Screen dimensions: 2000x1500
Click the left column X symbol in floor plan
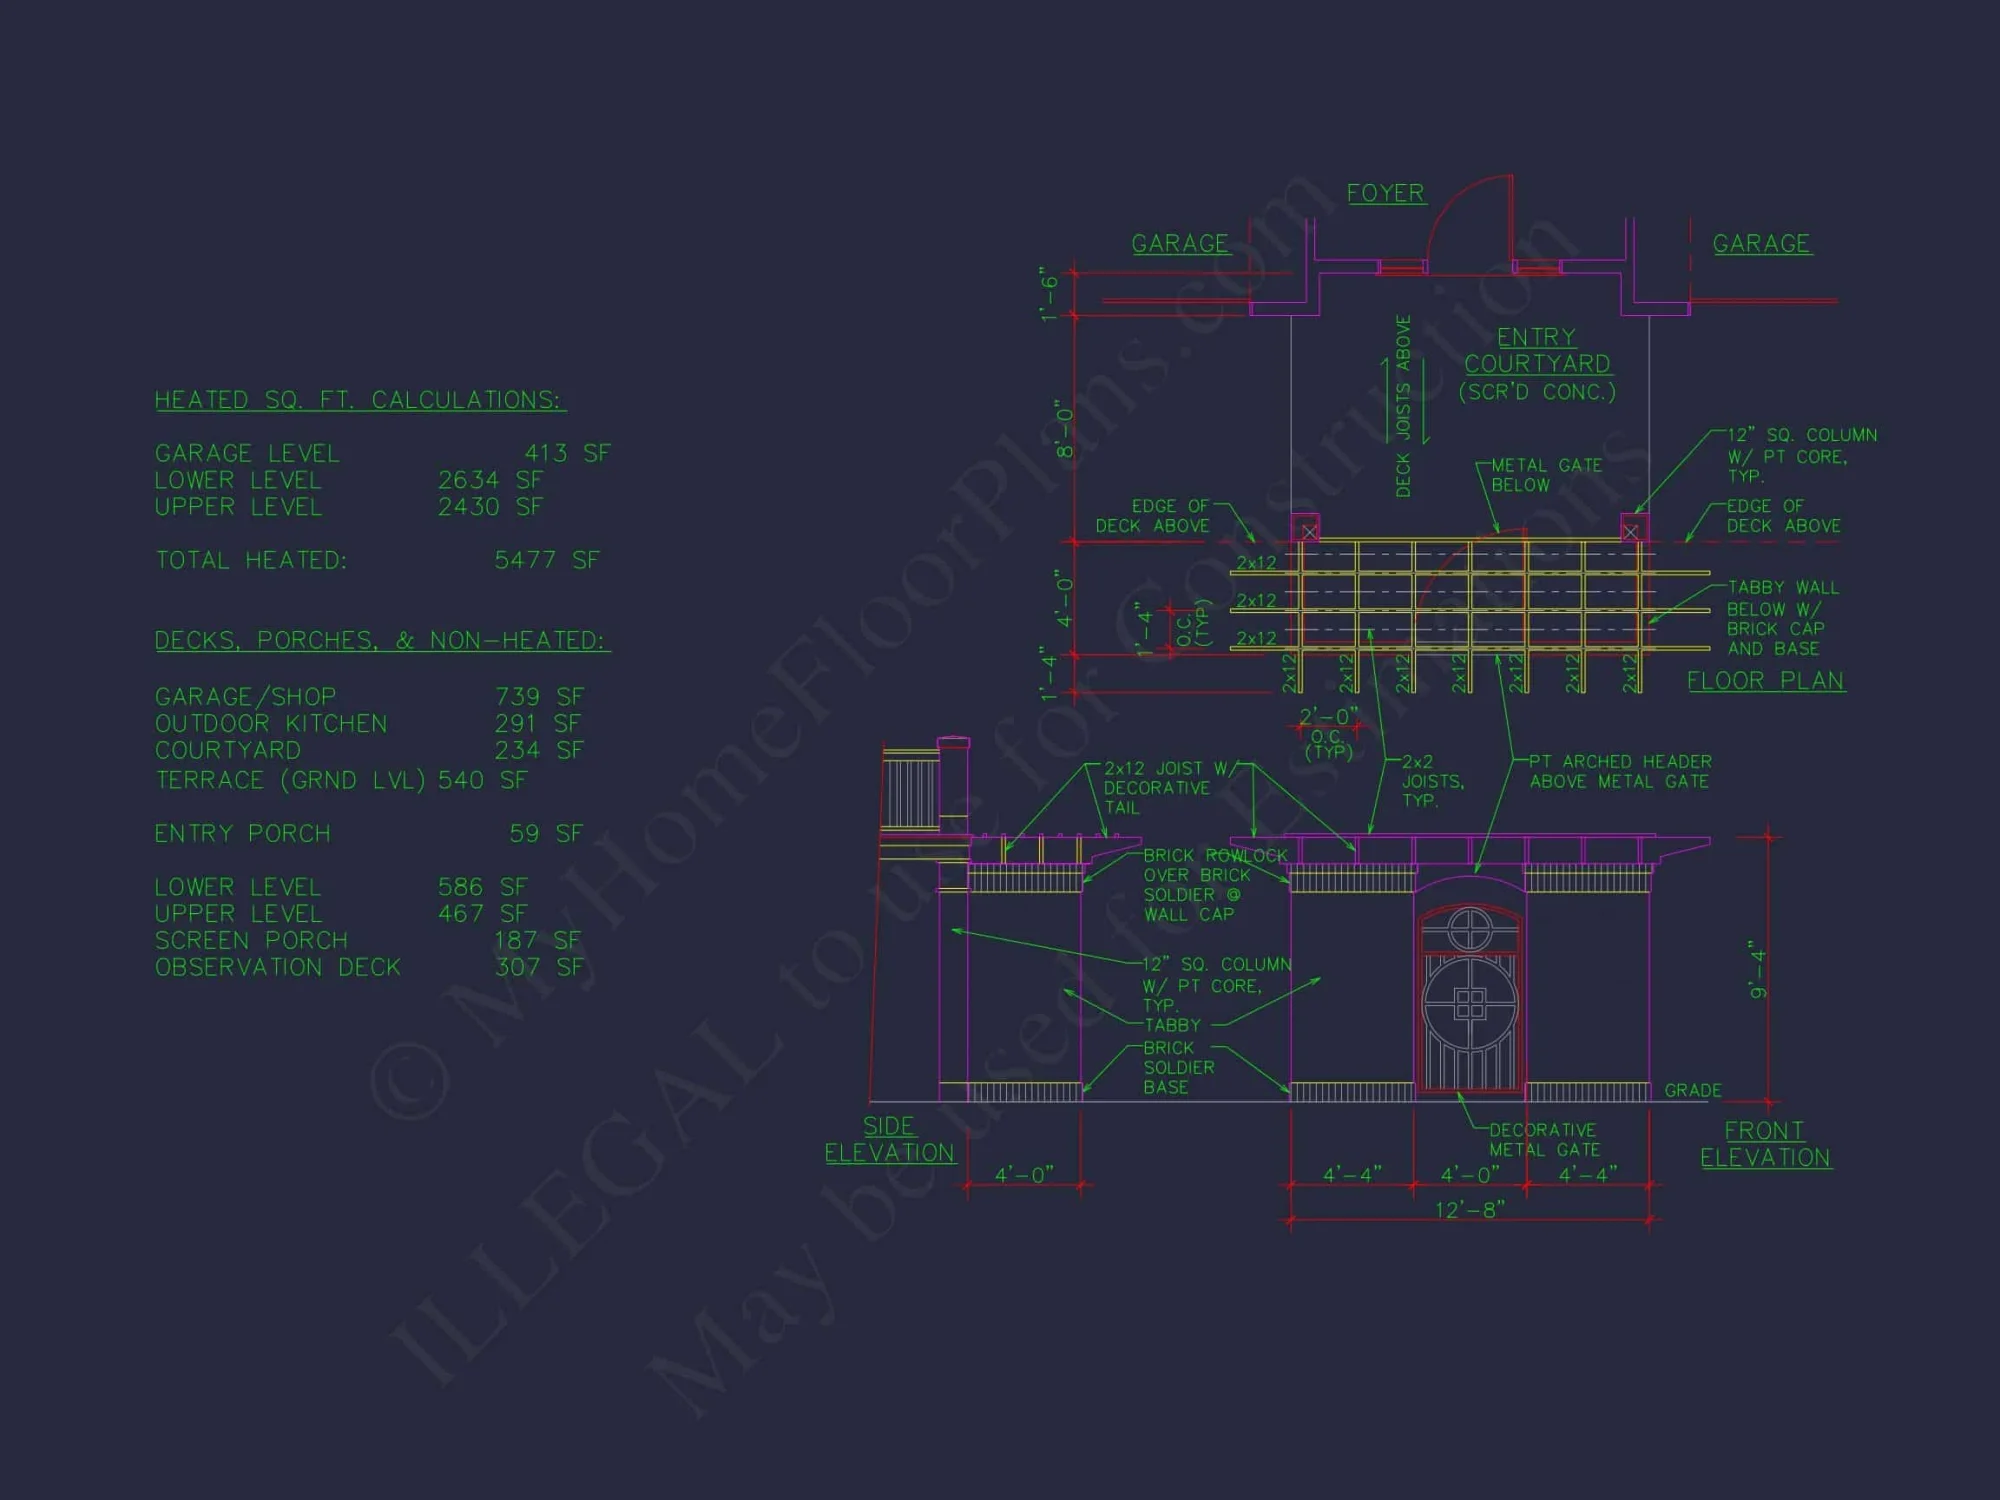(1309, 531)
